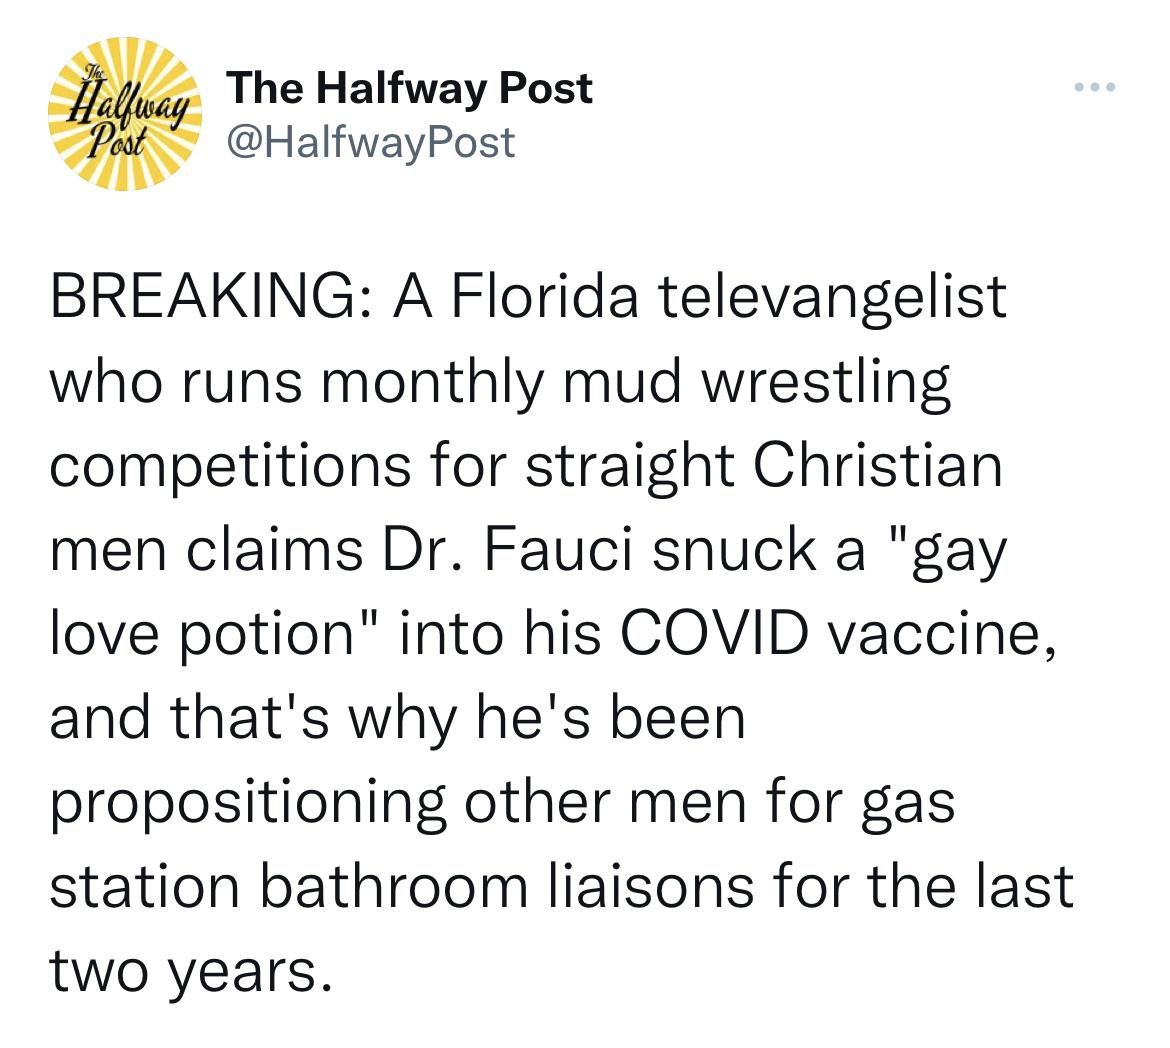Image resolution: width=1170 pixels, height=1048 pixels.
Task: Click the word monthly in tweet text
Action: (x=433, y=383)
